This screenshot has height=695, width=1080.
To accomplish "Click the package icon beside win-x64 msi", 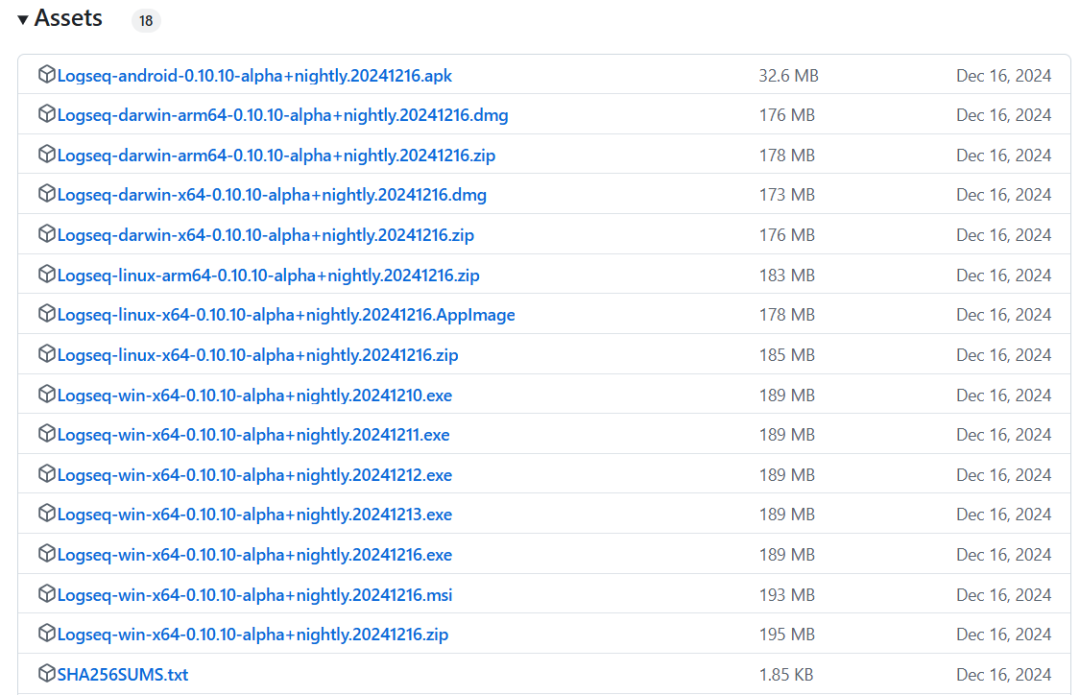I will [x=46, y=594].
